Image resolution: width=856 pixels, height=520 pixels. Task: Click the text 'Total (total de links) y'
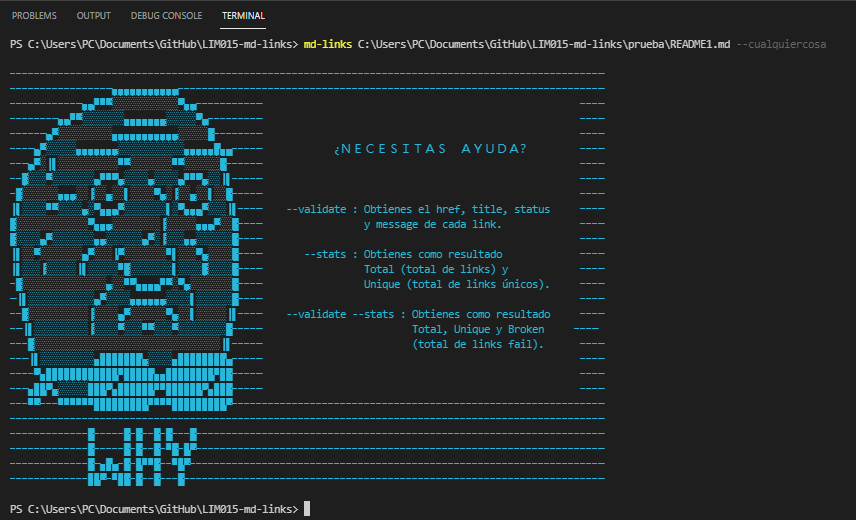(436, 269)
